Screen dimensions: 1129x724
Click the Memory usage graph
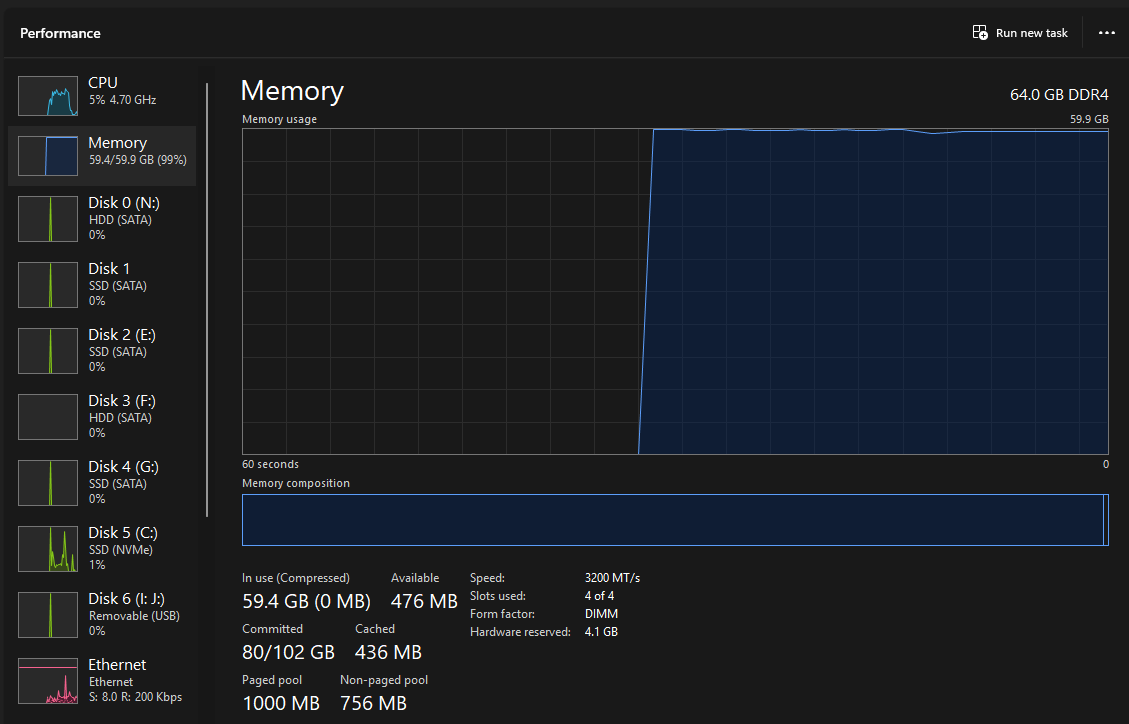point(675,291)
